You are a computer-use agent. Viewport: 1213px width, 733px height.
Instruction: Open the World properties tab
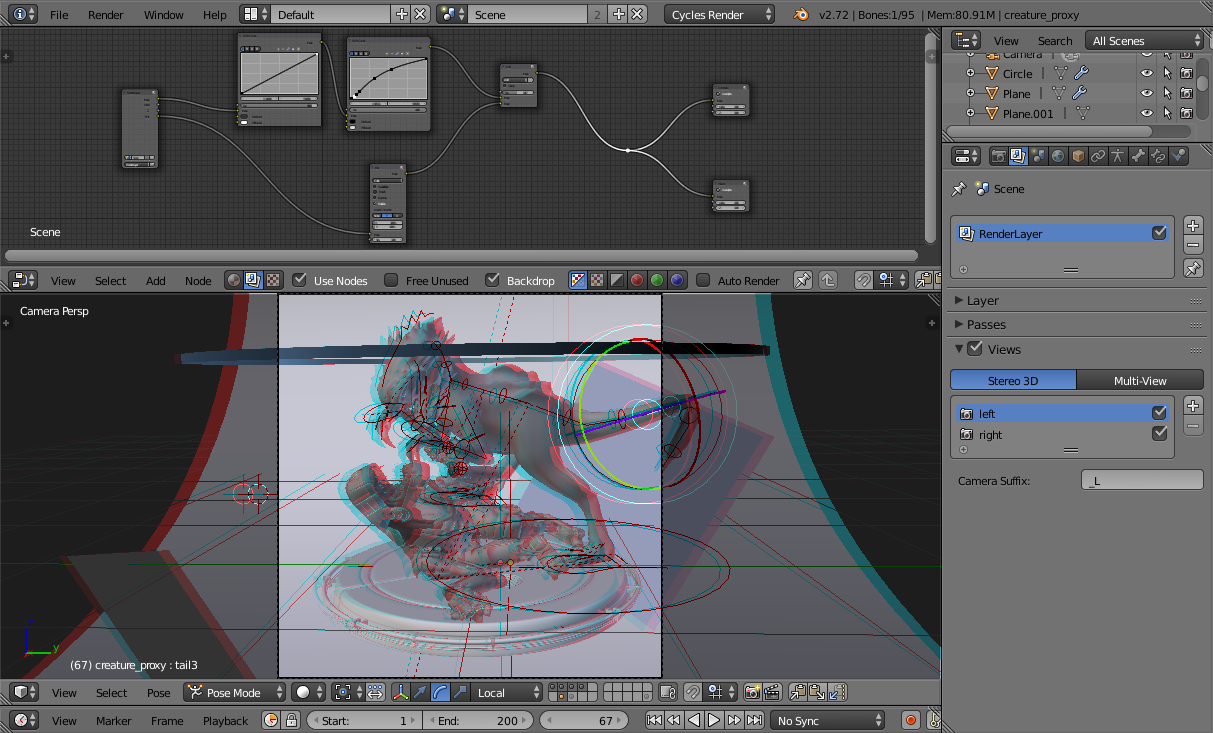[1058, 156]
